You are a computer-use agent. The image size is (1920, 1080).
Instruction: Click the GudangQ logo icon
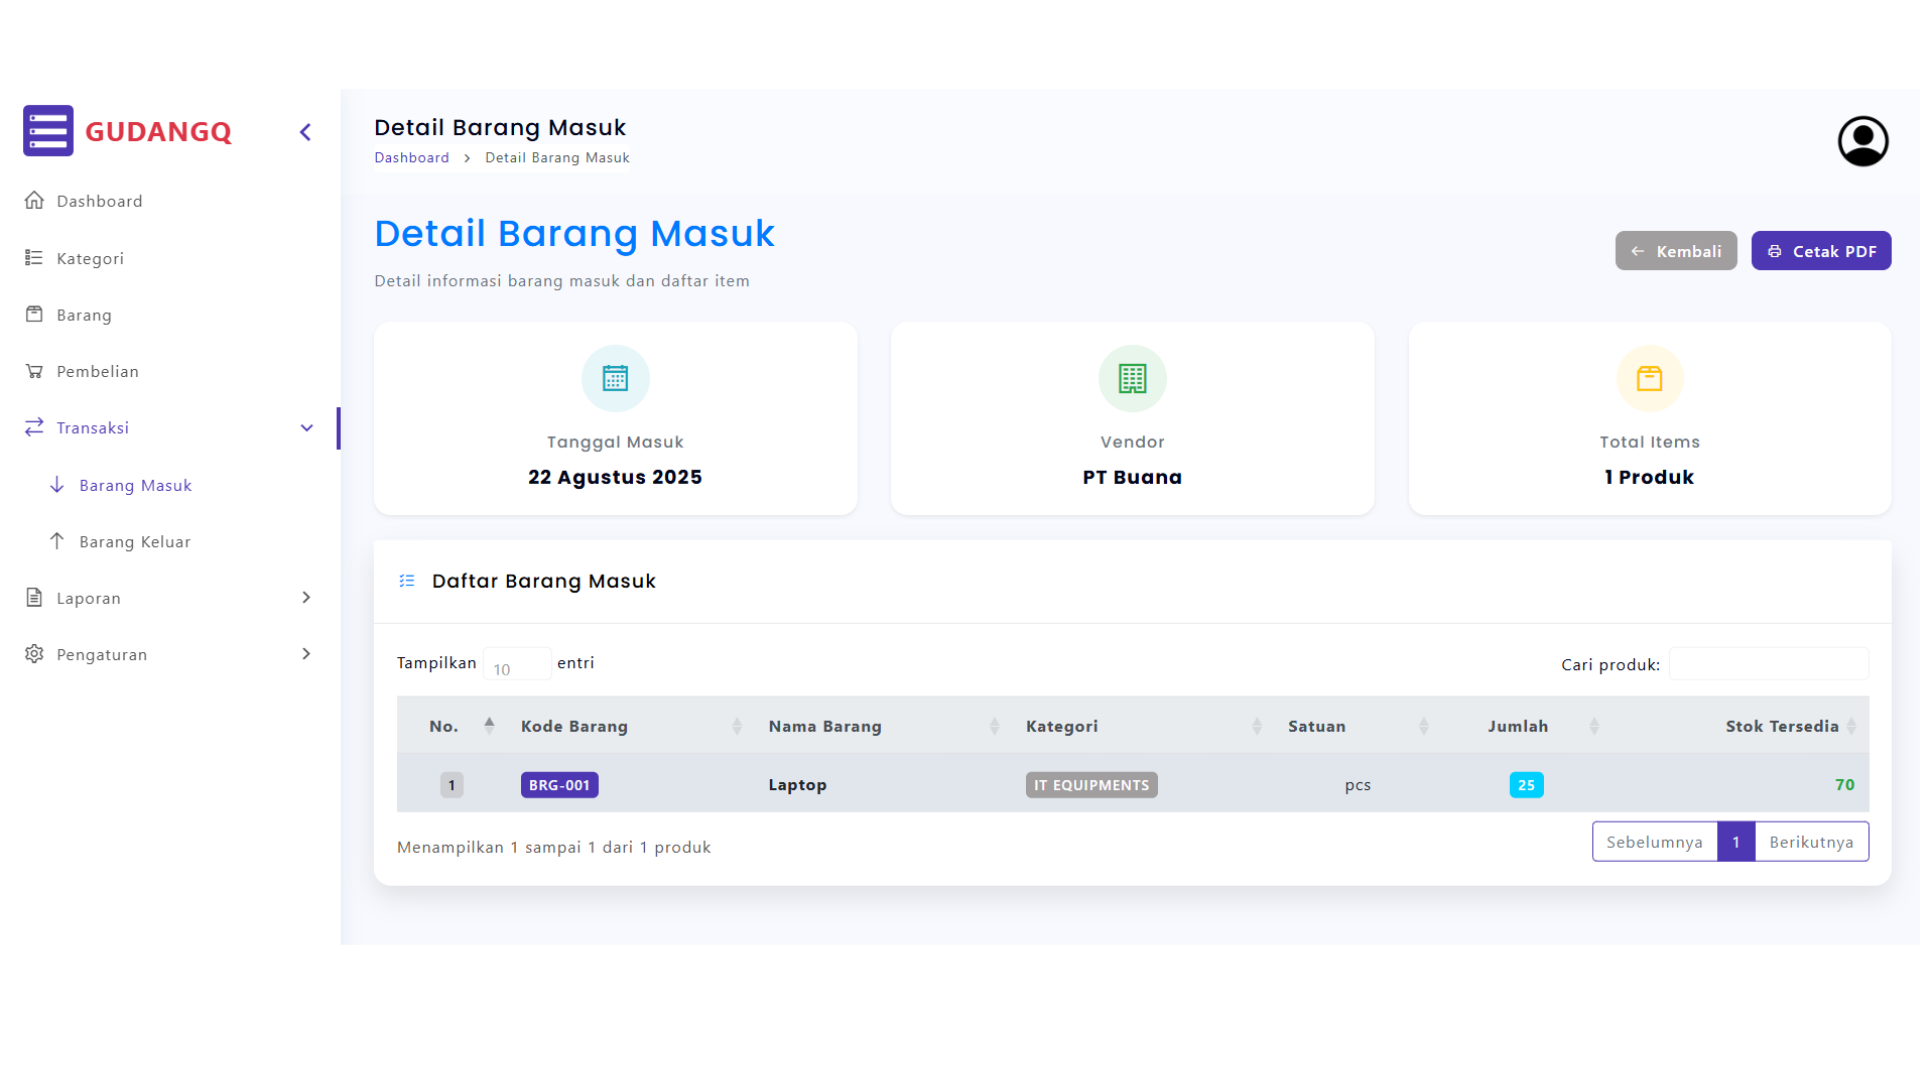48,131
